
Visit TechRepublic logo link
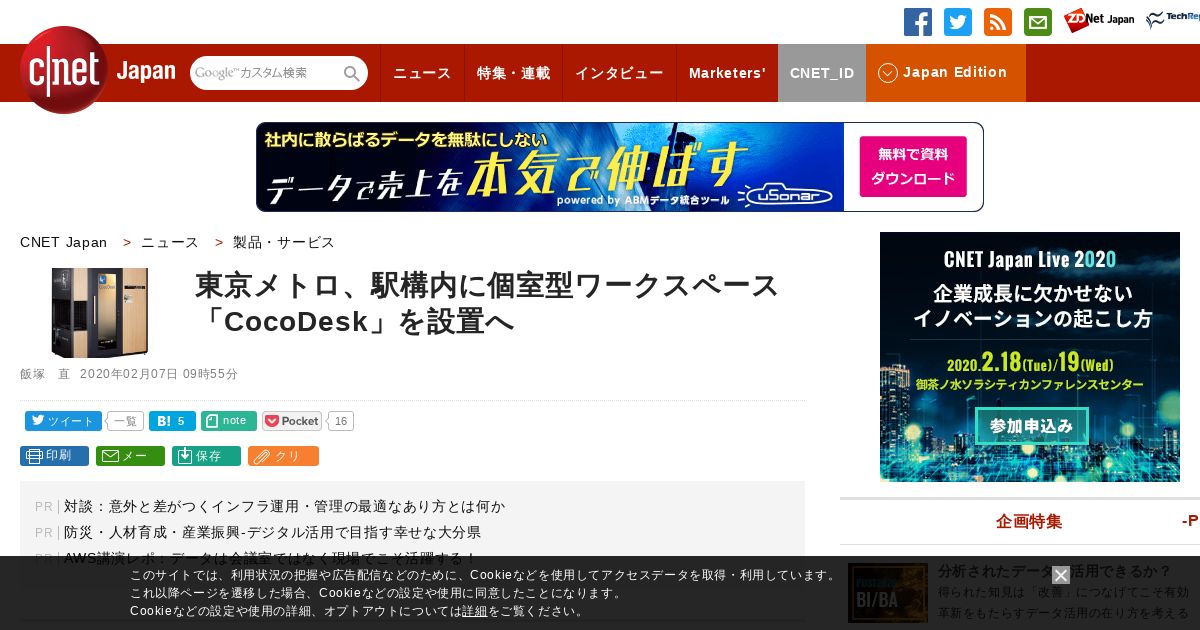click(x=1172, y=20)
